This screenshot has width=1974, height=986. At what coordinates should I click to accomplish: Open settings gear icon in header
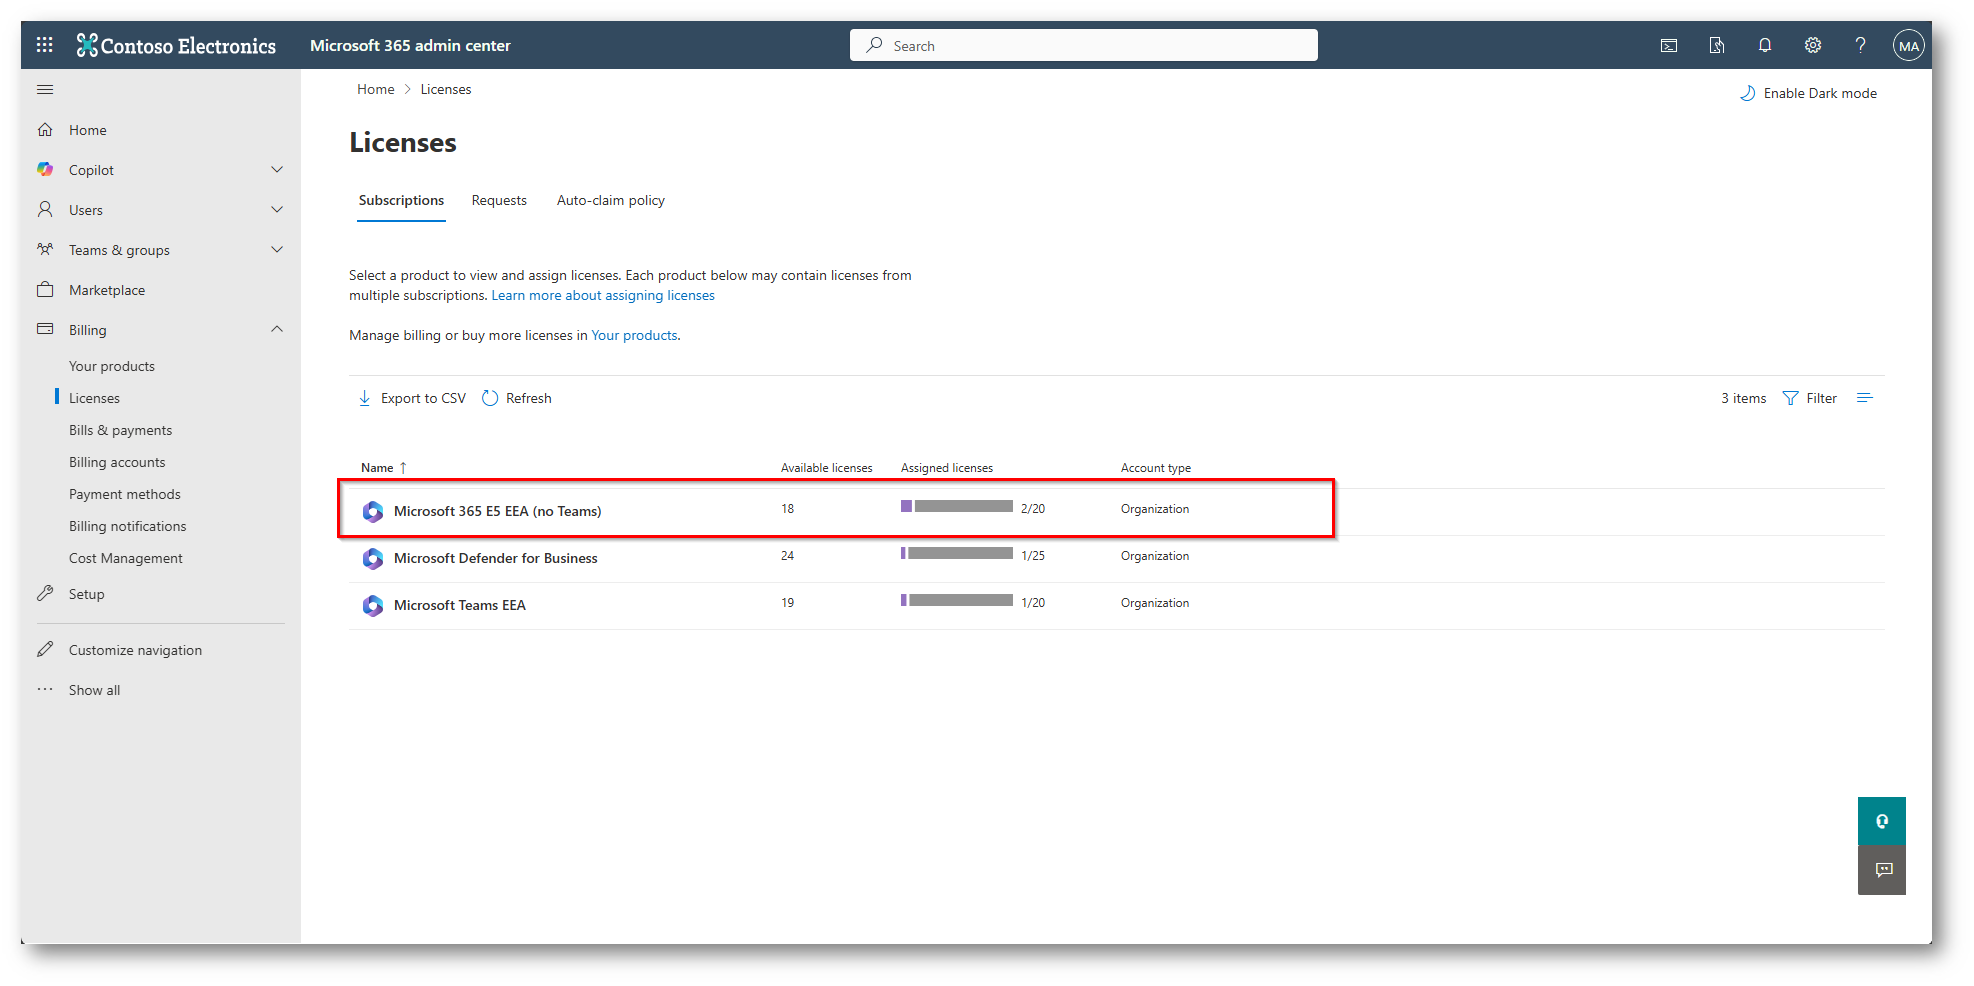pos(1812,45)
